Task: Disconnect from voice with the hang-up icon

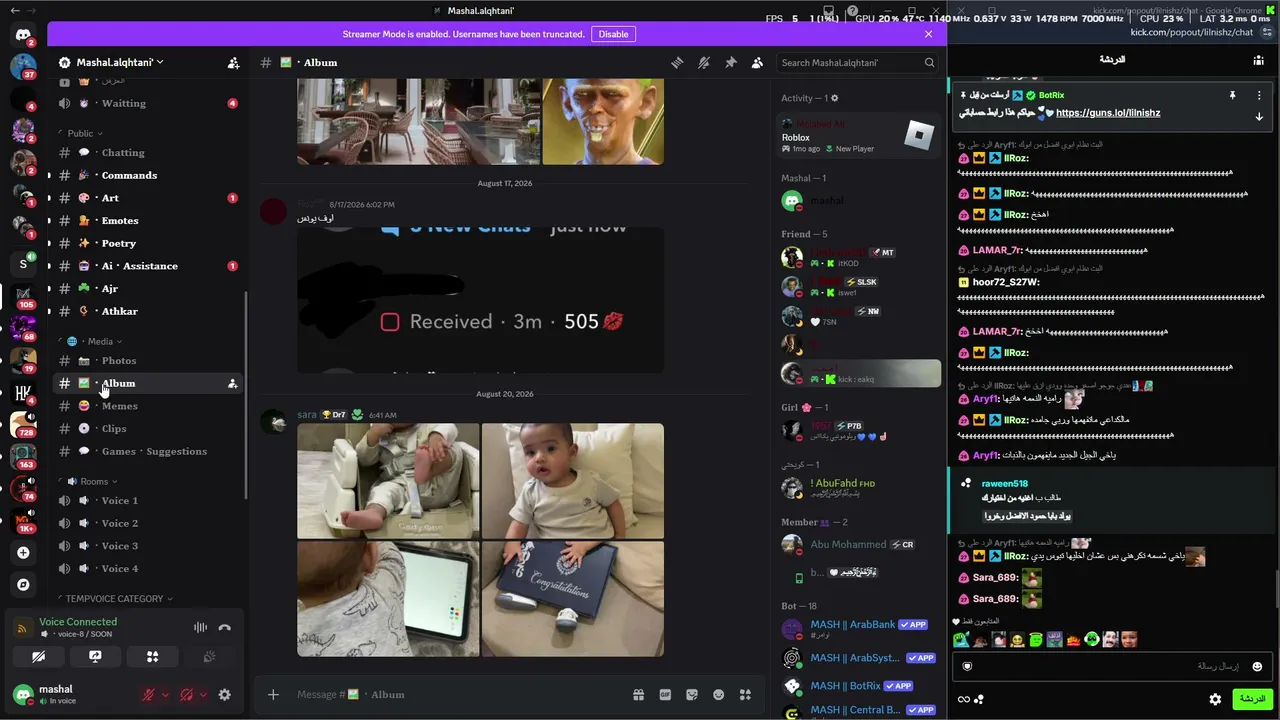Action: [x=225, y=628]
